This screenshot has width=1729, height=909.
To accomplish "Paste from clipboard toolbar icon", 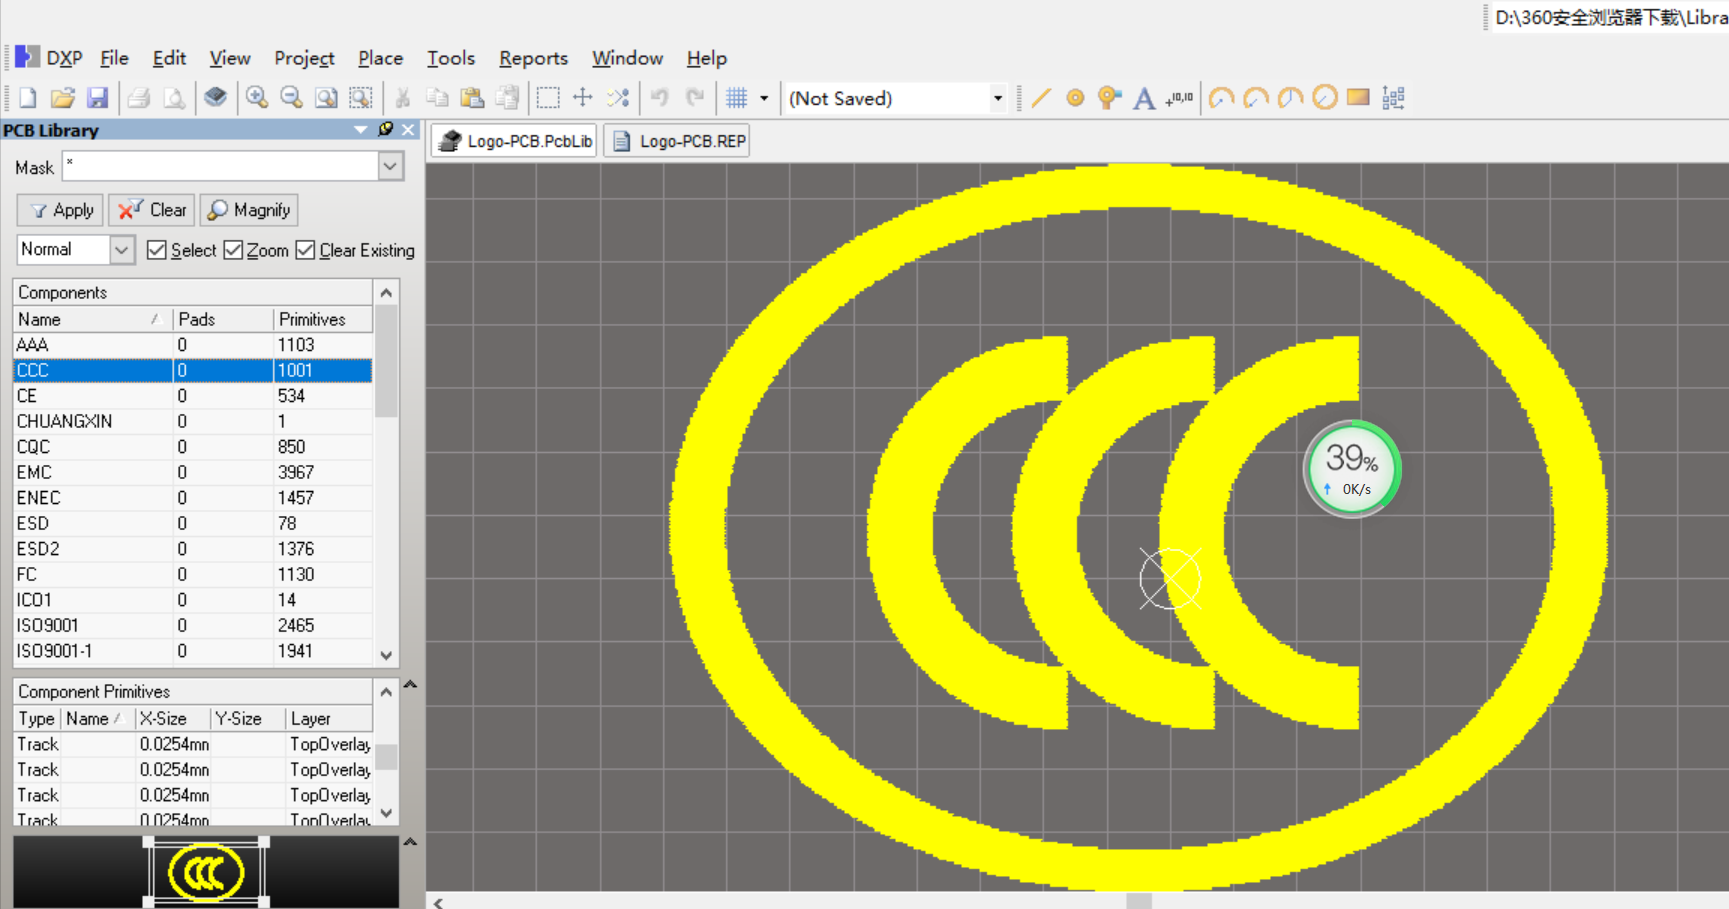I will pyautogui.click(x=472, y=98).
